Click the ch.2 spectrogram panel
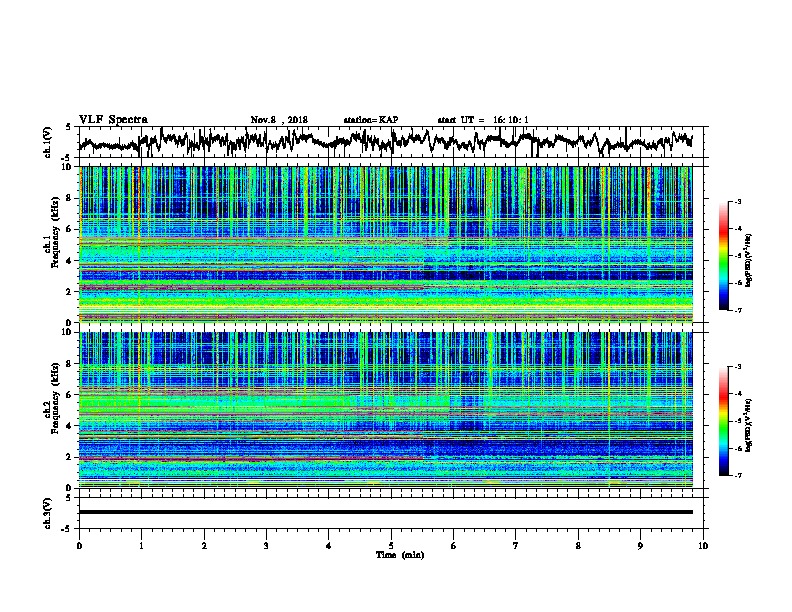The image size is (792, 612). 385,410
